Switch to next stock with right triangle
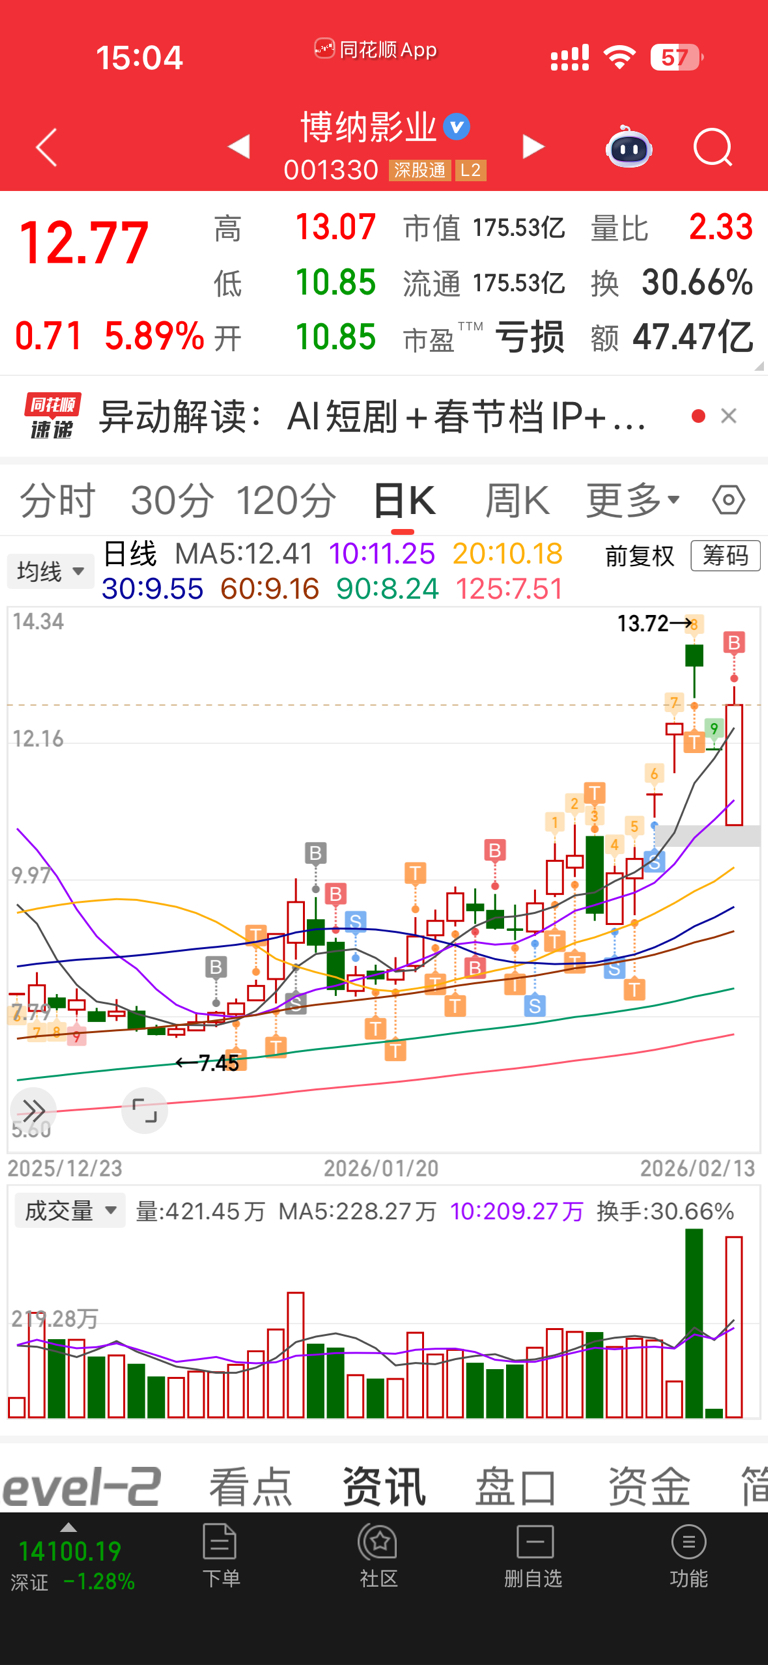The image size is (769, 1665). (x=533, y=147)
